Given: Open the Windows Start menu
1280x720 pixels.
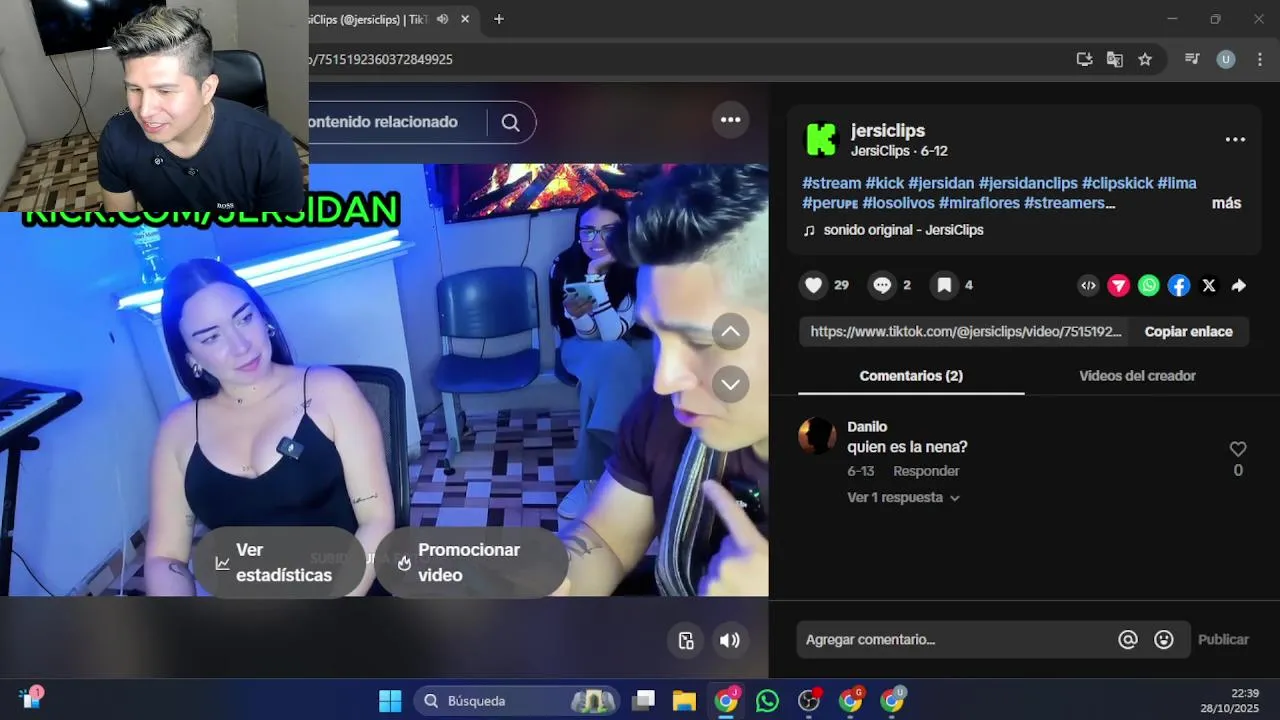Looking at the screenshot, I should pyautogui.click(x=390, y=701).
